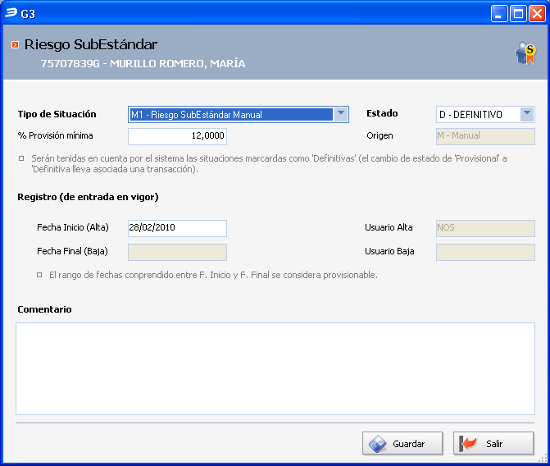Click the bullet marker beside 'Serán tenidas' note
This screenshot has width=550, height=466.
pos(22,158)
